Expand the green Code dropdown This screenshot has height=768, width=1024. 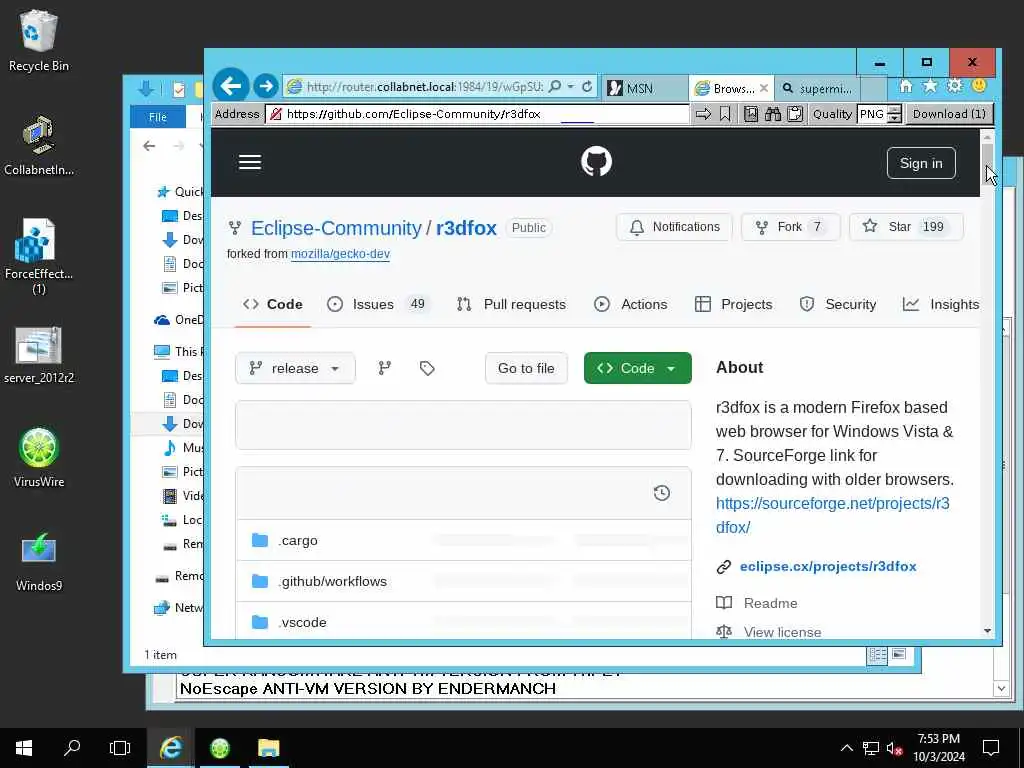coord(637,368)
